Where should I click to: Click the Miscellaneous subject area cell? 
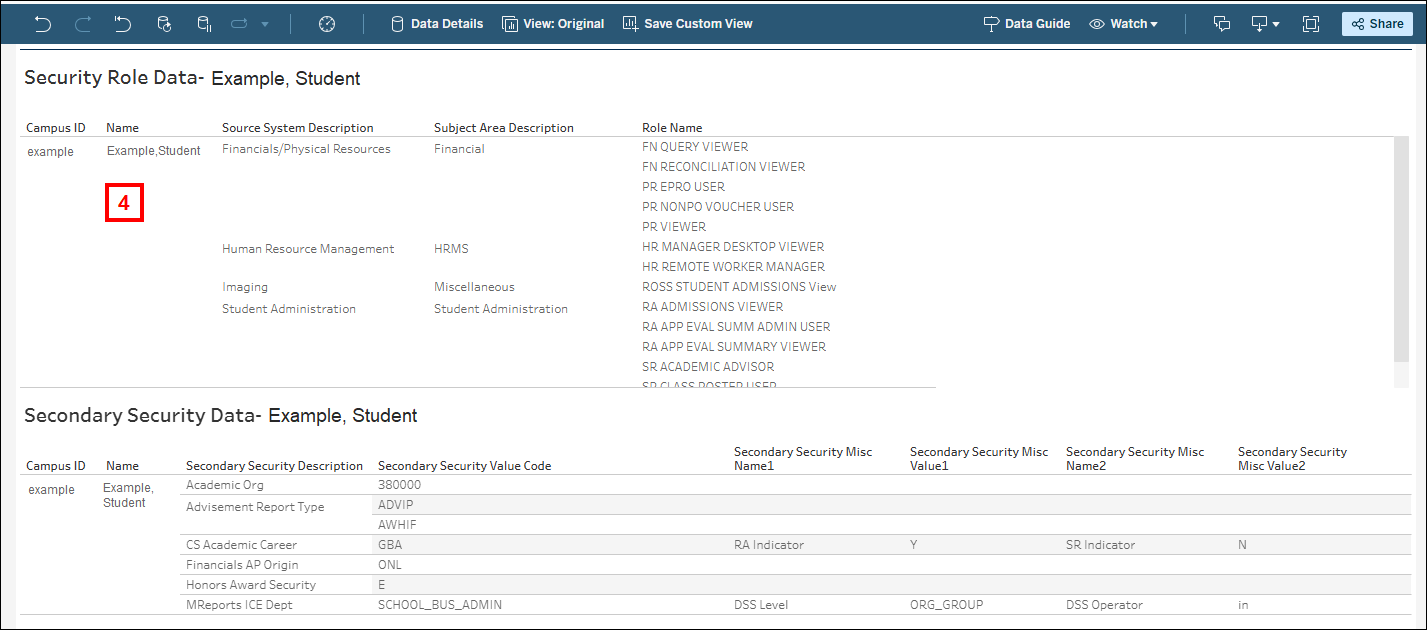tap(474, 287)
